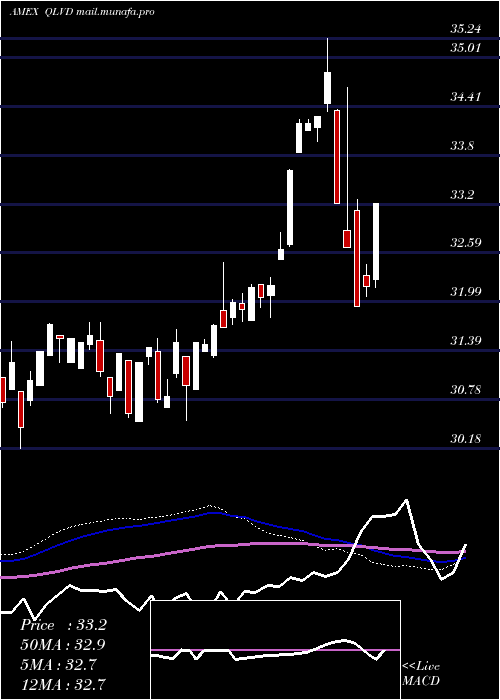This screenshot has width=500, height=700.
Task: Click the 30.18 price level label
Action: [x=466, y=438]
